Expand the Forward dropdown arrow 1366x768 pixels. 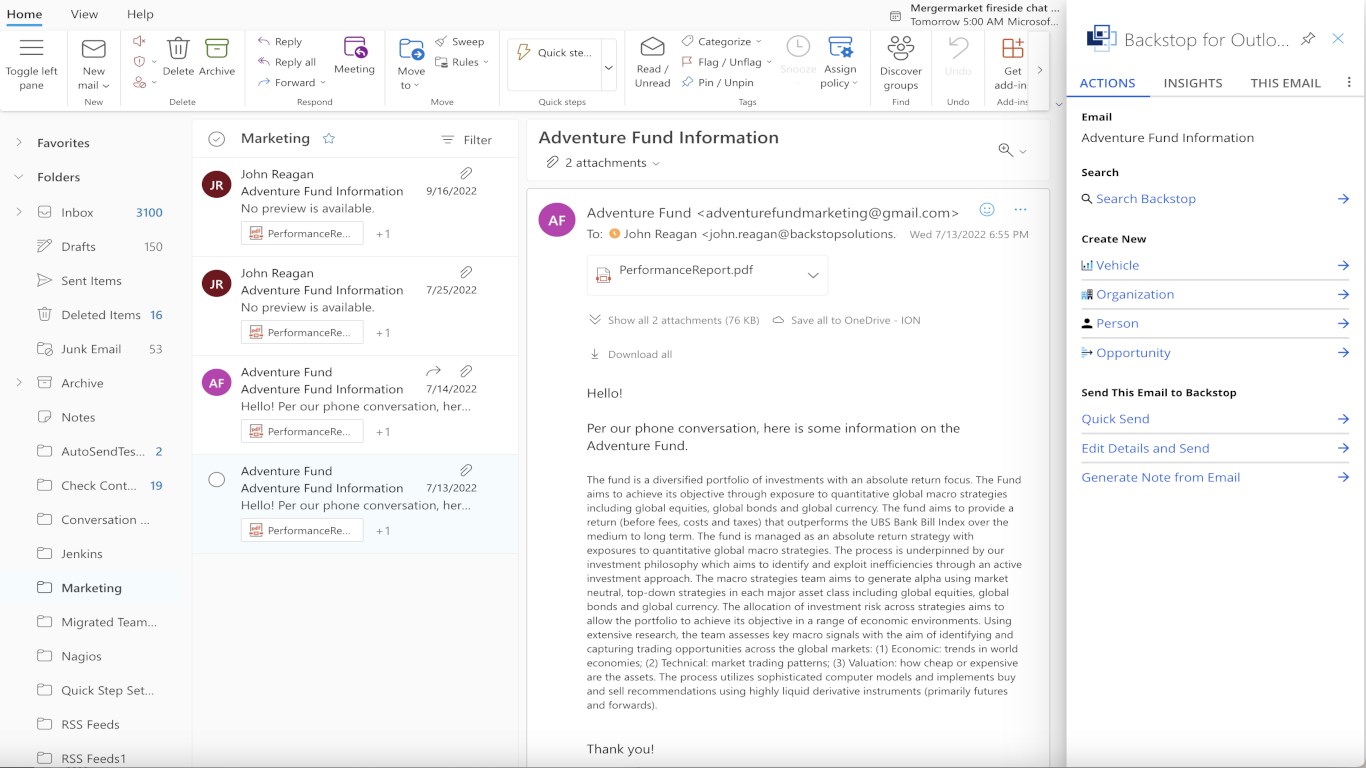coord(323,83)
